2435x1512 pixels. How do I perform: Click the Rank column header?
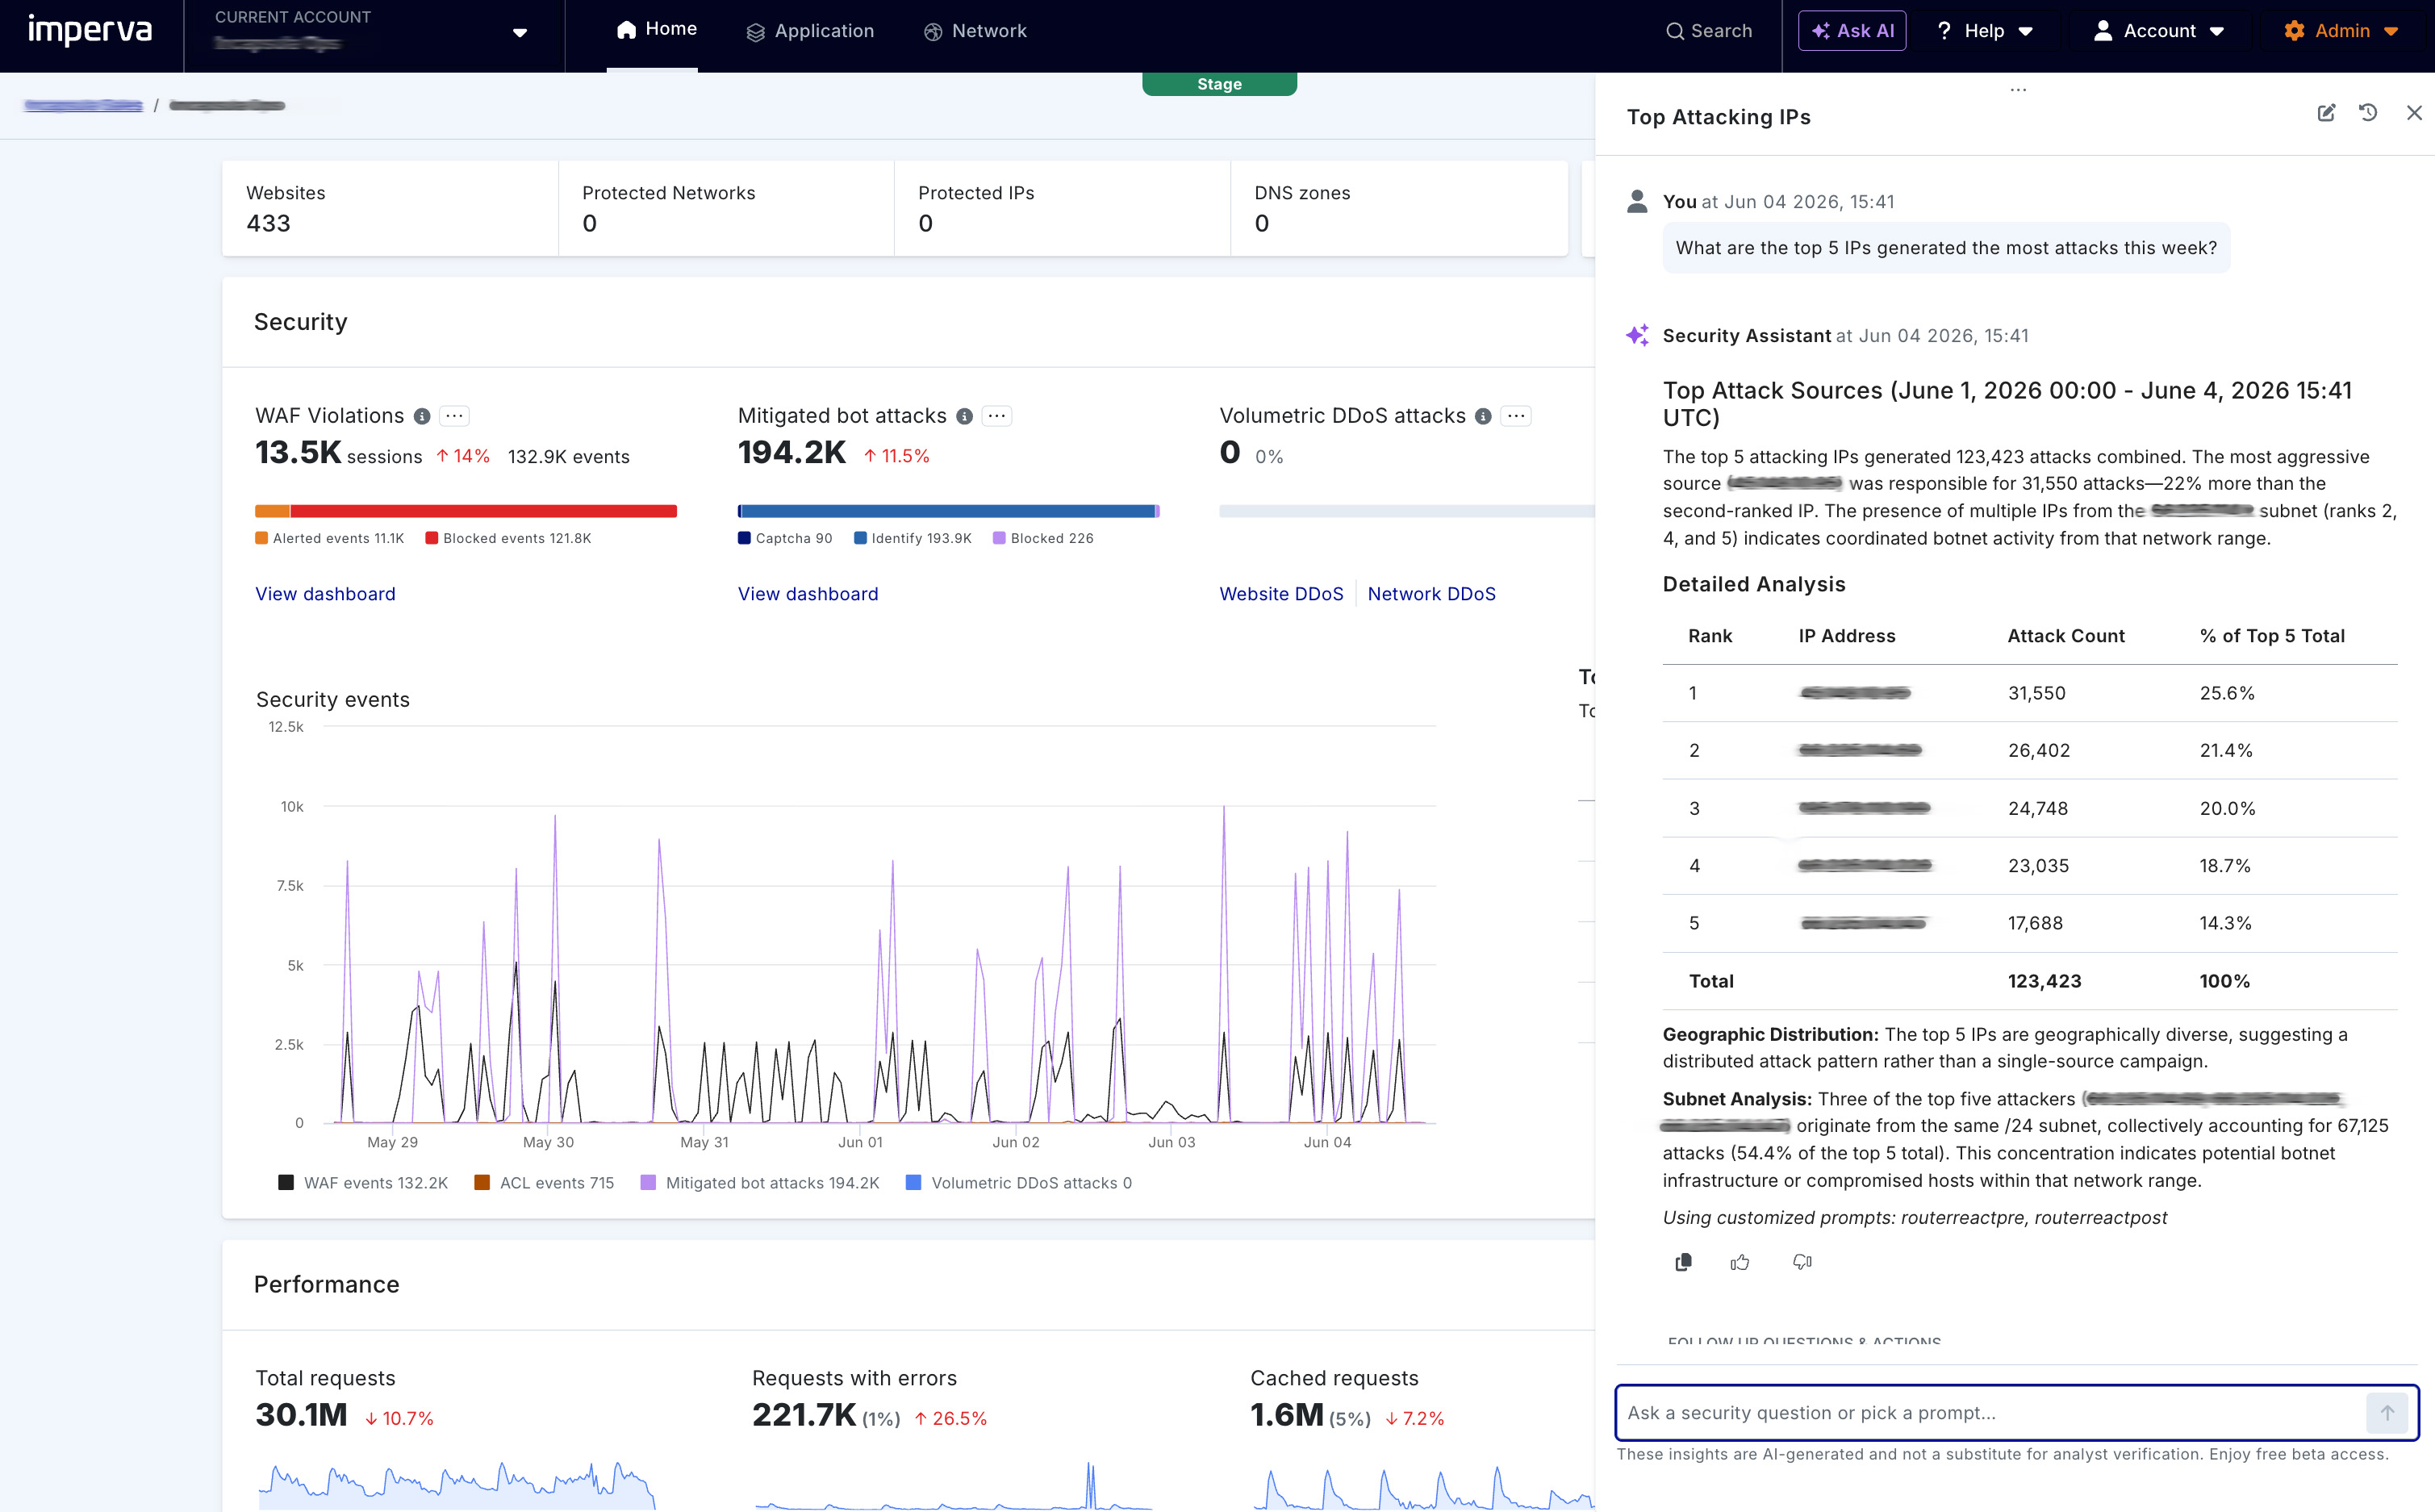point(1710,636)
